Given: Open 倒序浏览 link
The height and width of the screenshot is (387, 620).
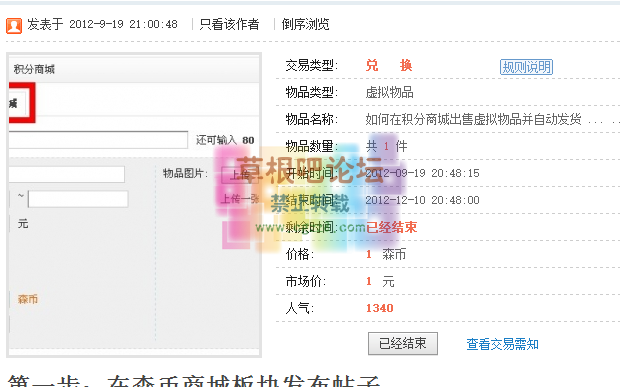Looking at the screenshot, I should click(x=305, y=25).
